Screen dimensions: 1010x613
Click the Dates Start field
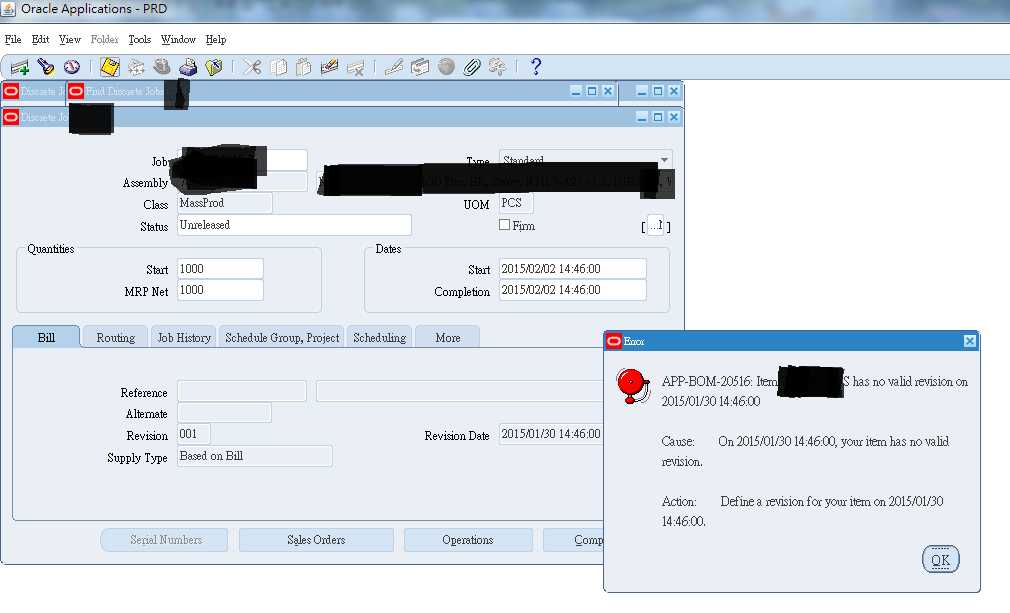pyautogui.click(x=573, y=269)
